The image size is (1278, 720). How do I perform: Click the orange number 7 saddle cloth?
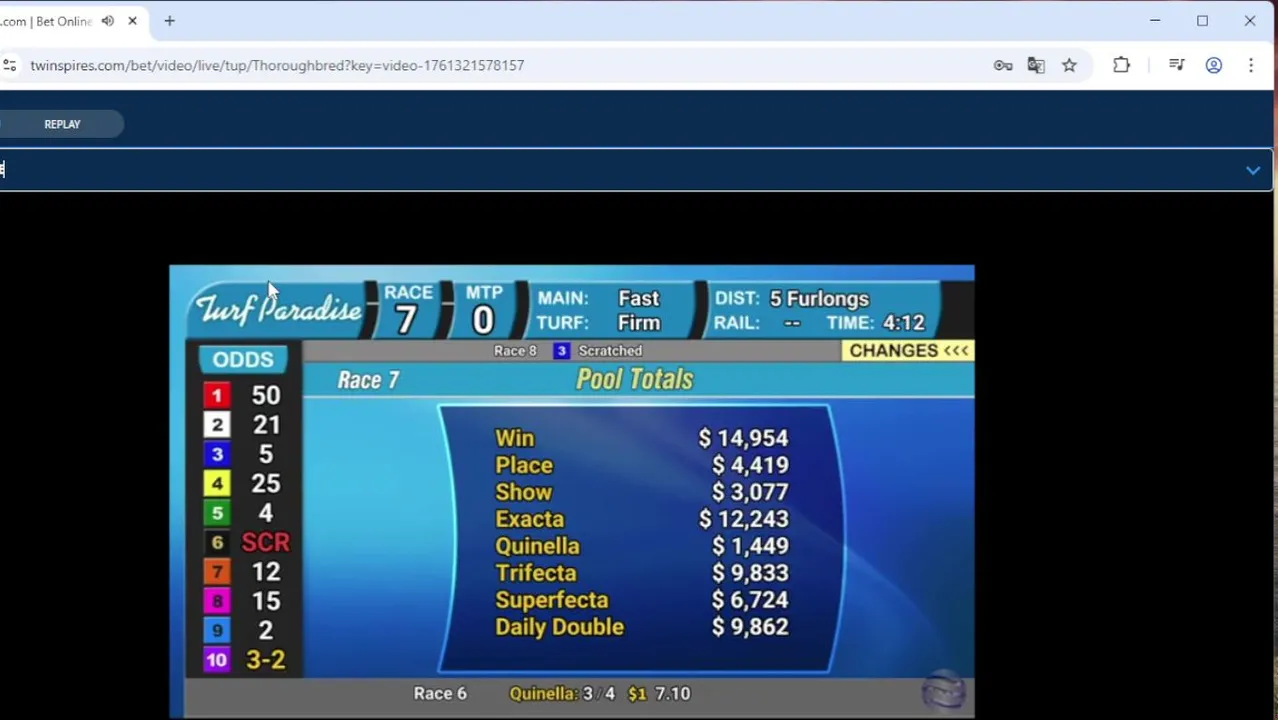coord(217,572)
